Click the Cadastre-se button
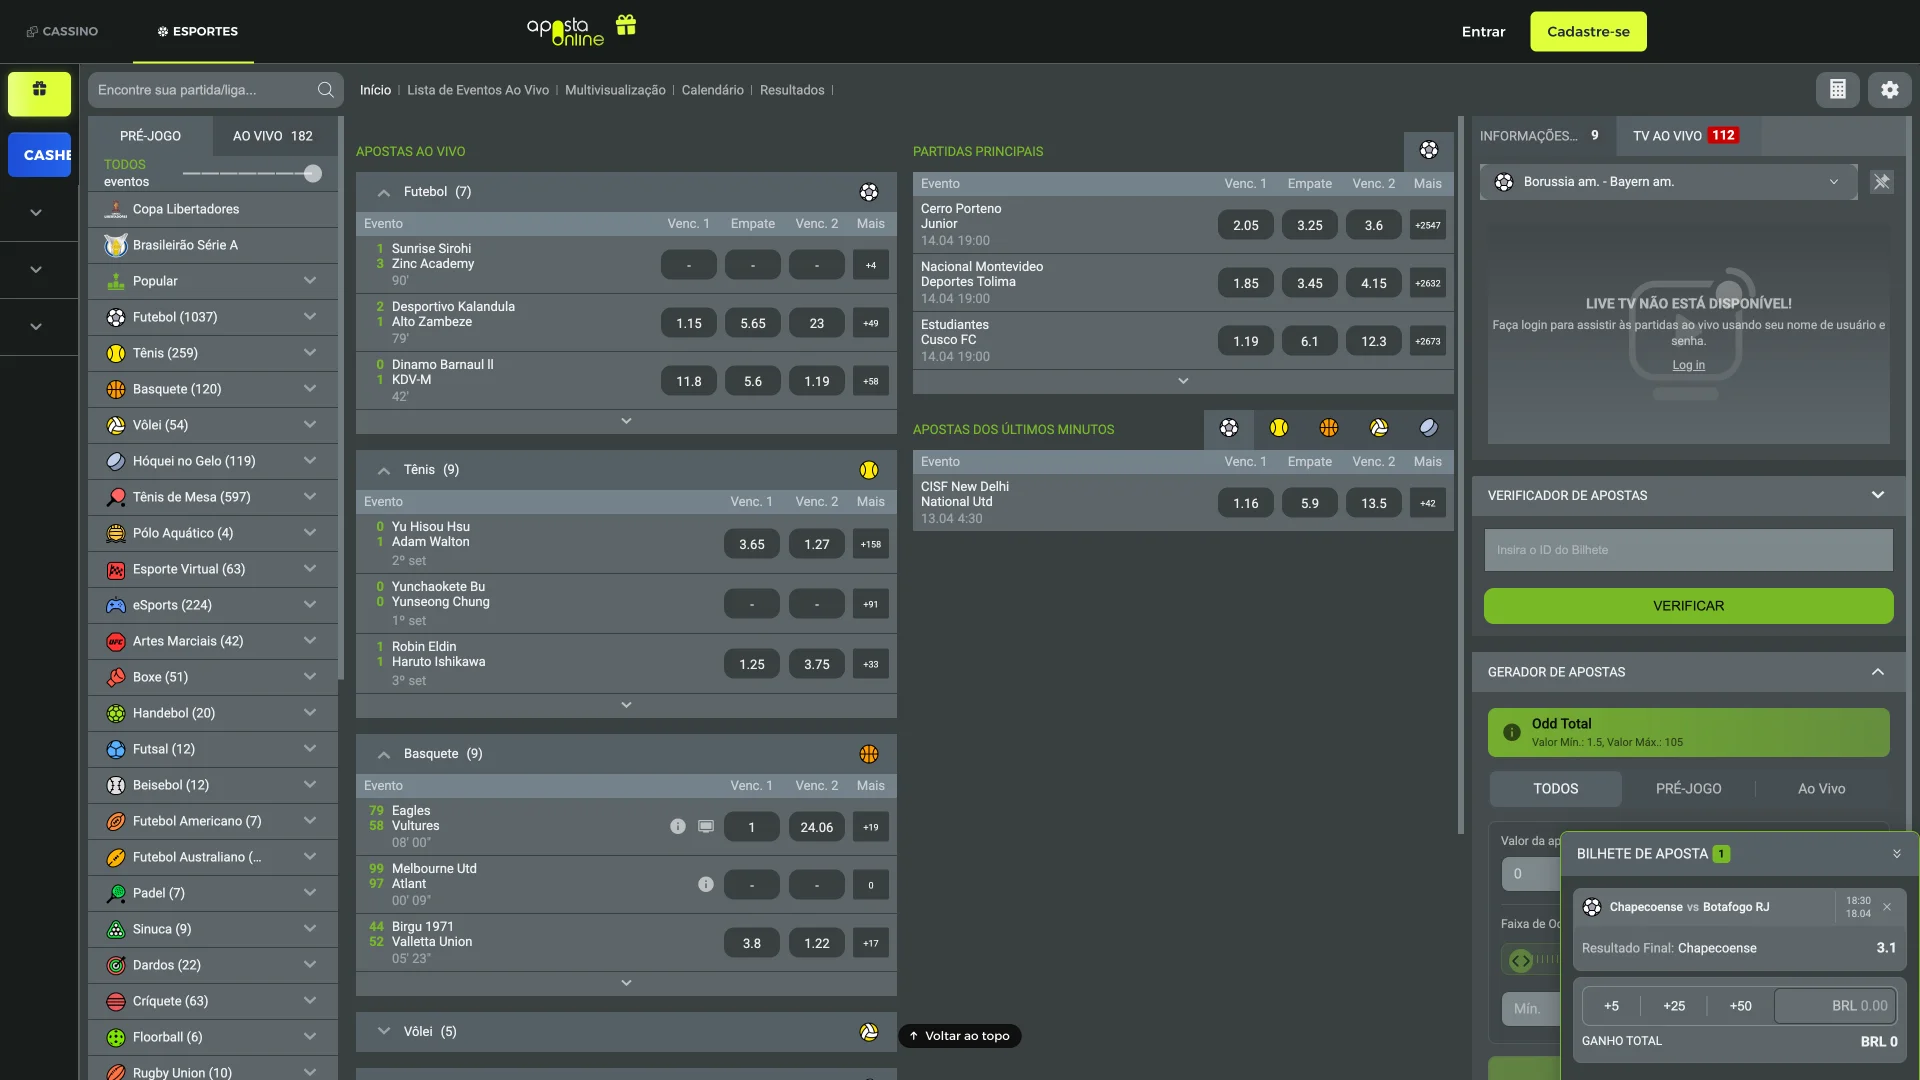The image size is (1920, 1080). 1588,32
